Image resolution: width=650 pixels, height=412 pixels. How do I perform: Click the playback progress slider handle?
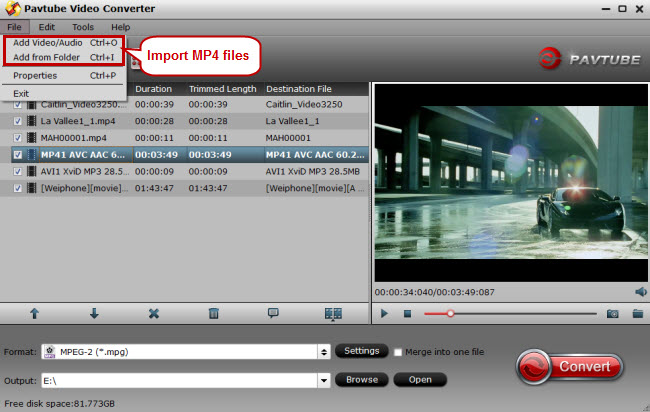click(x=450, y=314)
